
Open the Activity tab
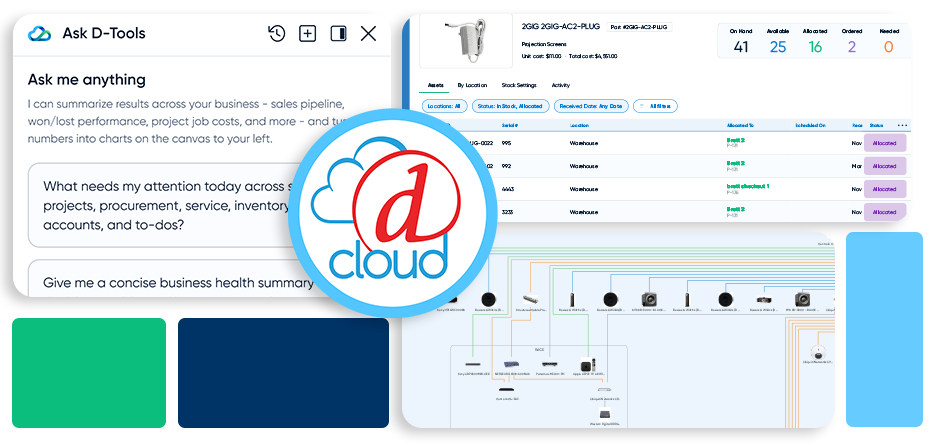click(x=561, y=85)
